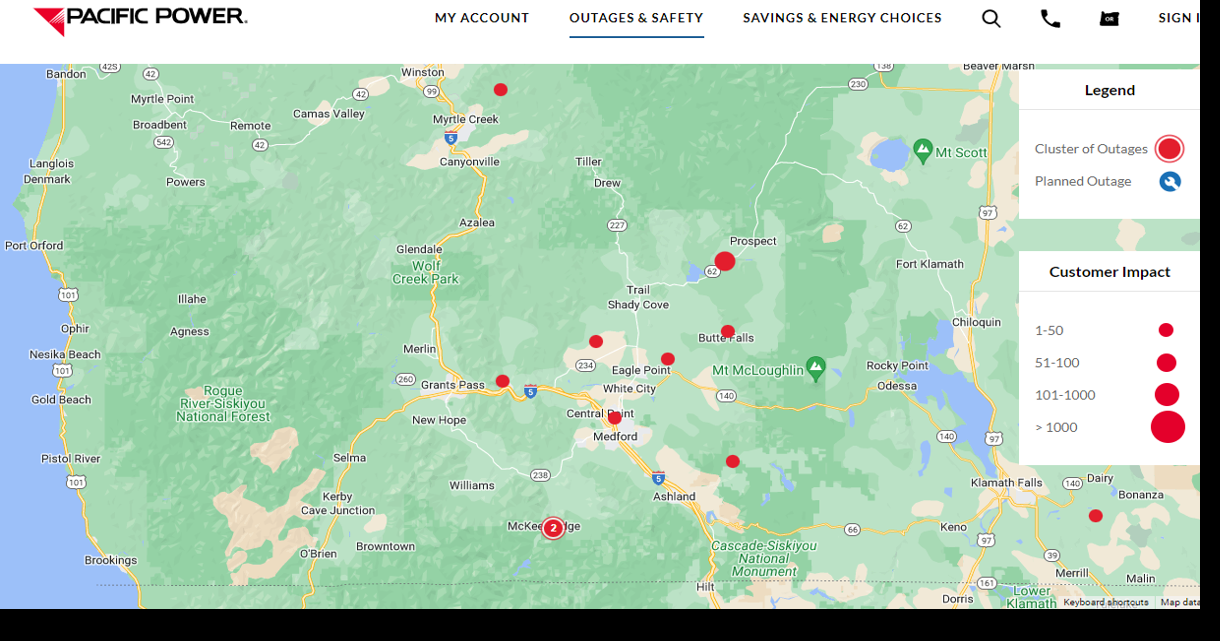The image size is (1220, 641).
Task: Click the Shady Cove label
Action: tap(638, 305)
